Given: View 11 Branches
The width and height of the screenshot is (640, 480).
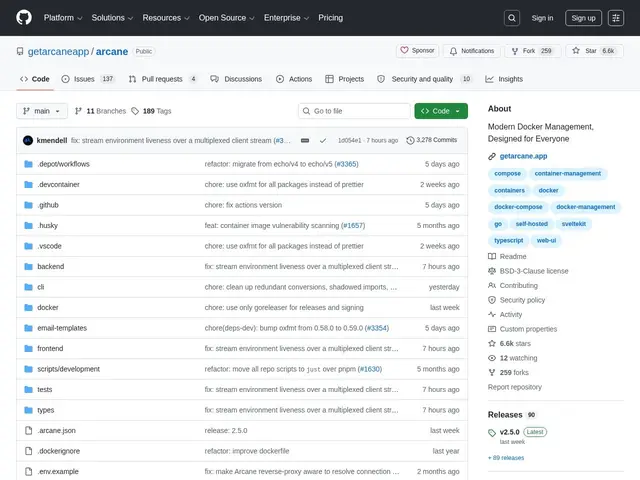Looking at the screenshot, I should [100, 111].
